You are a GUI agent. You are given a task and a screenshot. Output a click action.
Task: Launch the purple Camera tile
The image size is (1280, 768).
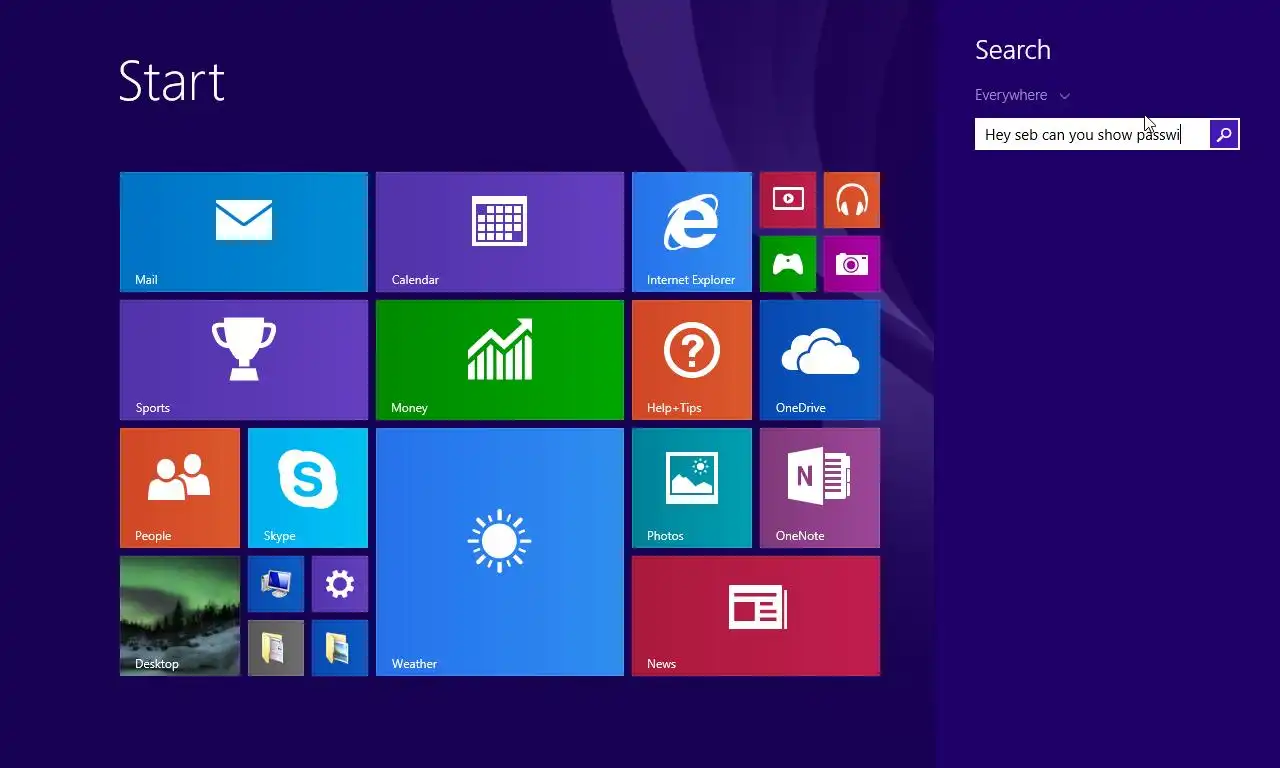[x=852, y=264]
